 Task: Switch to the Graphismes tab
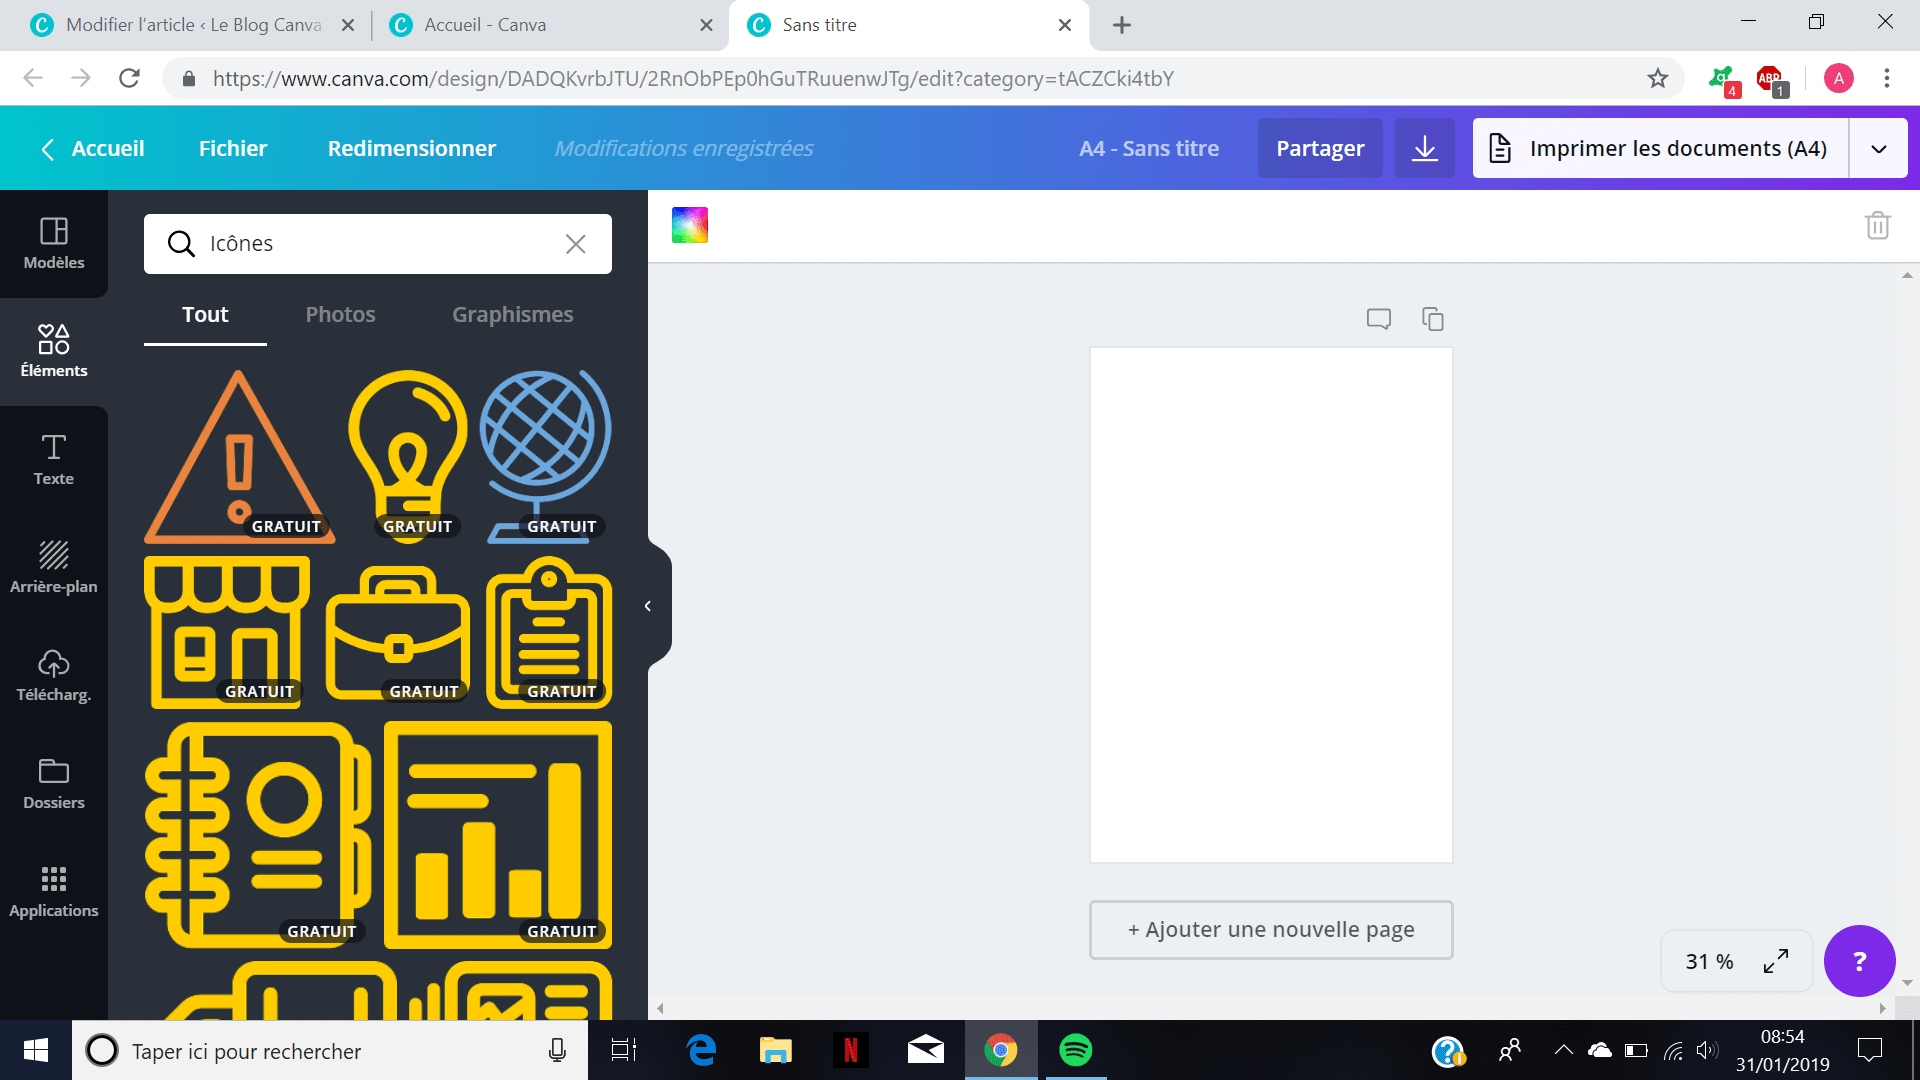512,314
